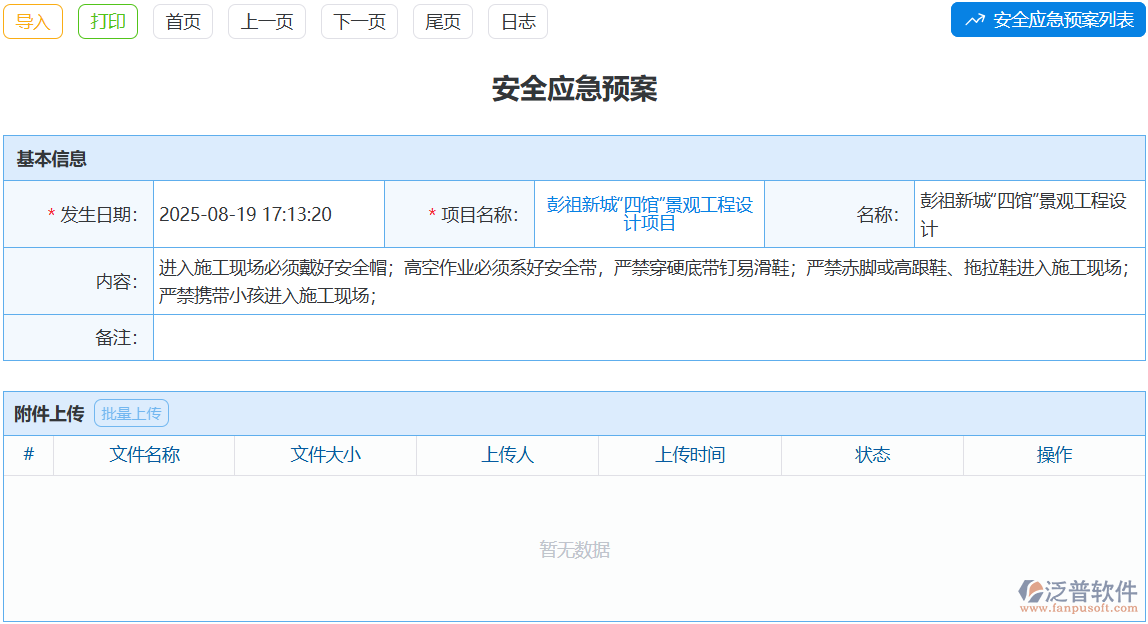Viewport: 1148px width, 624px height.
Task: Open the 导入 import function
Action: pos(32,20)
